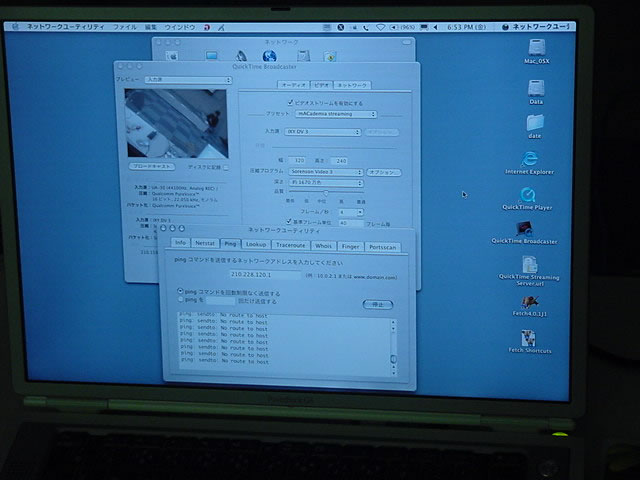Click the ping network address field
Image resolution: width=640 pixels, height=480 pixels.
[258, 273]
